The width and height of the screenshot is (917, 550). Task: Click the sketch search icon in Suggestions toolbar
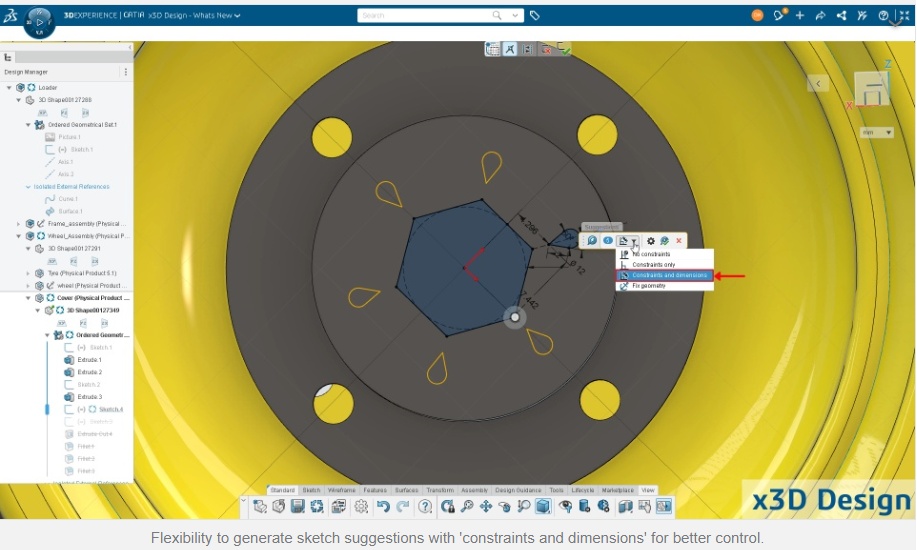click(x=592, y=240)
